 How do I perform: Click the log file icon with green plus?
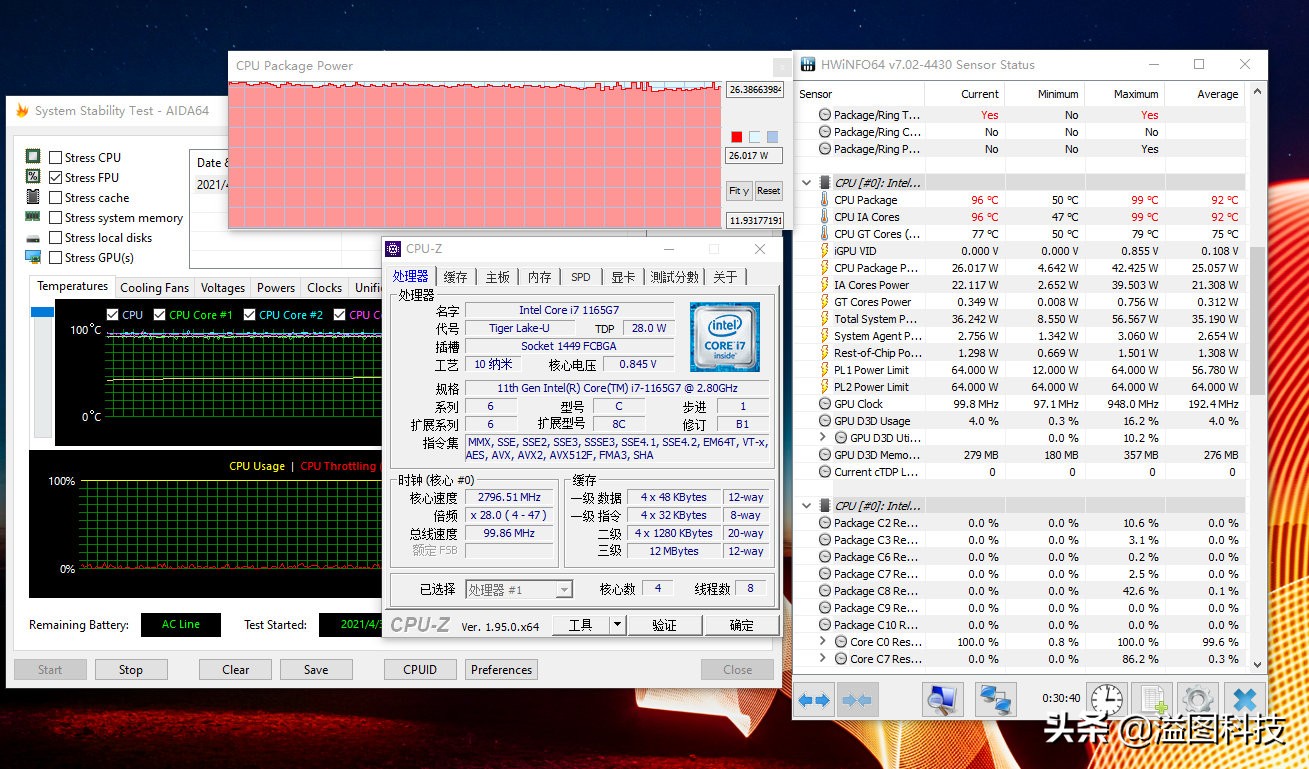coord(1155,699)
